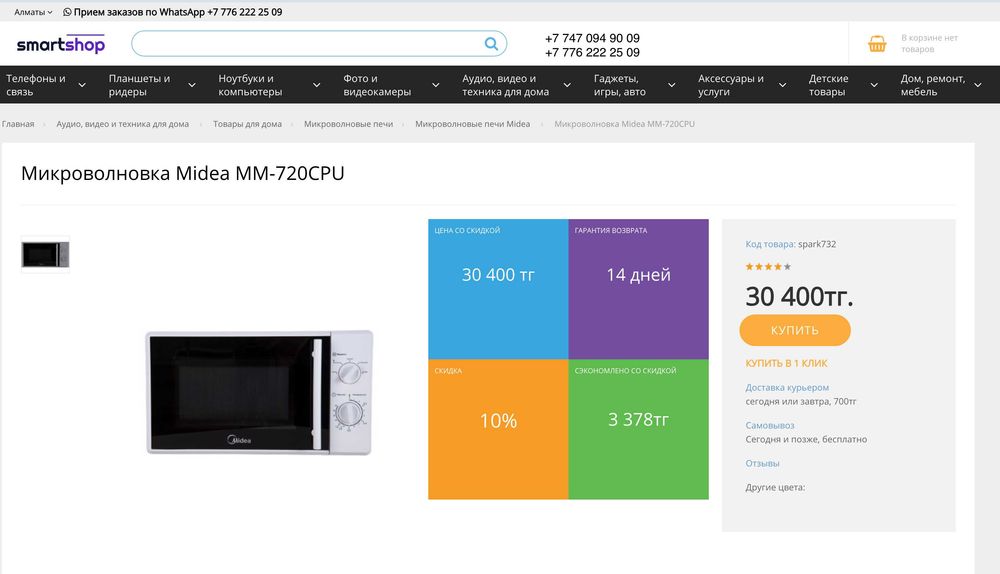
Task: Click Код товара link
Action: point(770,244)
